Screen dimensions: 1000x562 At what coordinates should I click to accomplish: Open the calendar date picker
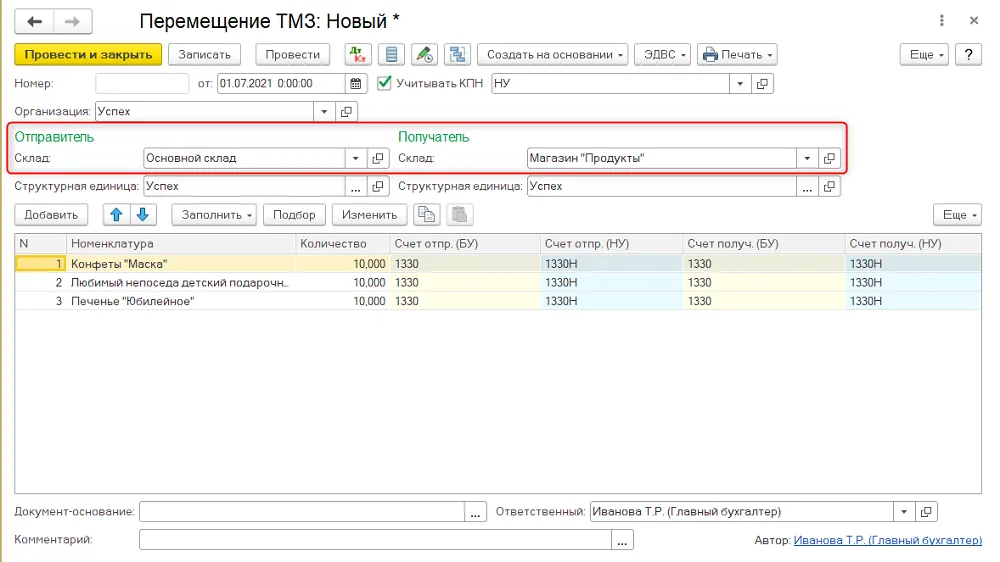tap(356, 84)
